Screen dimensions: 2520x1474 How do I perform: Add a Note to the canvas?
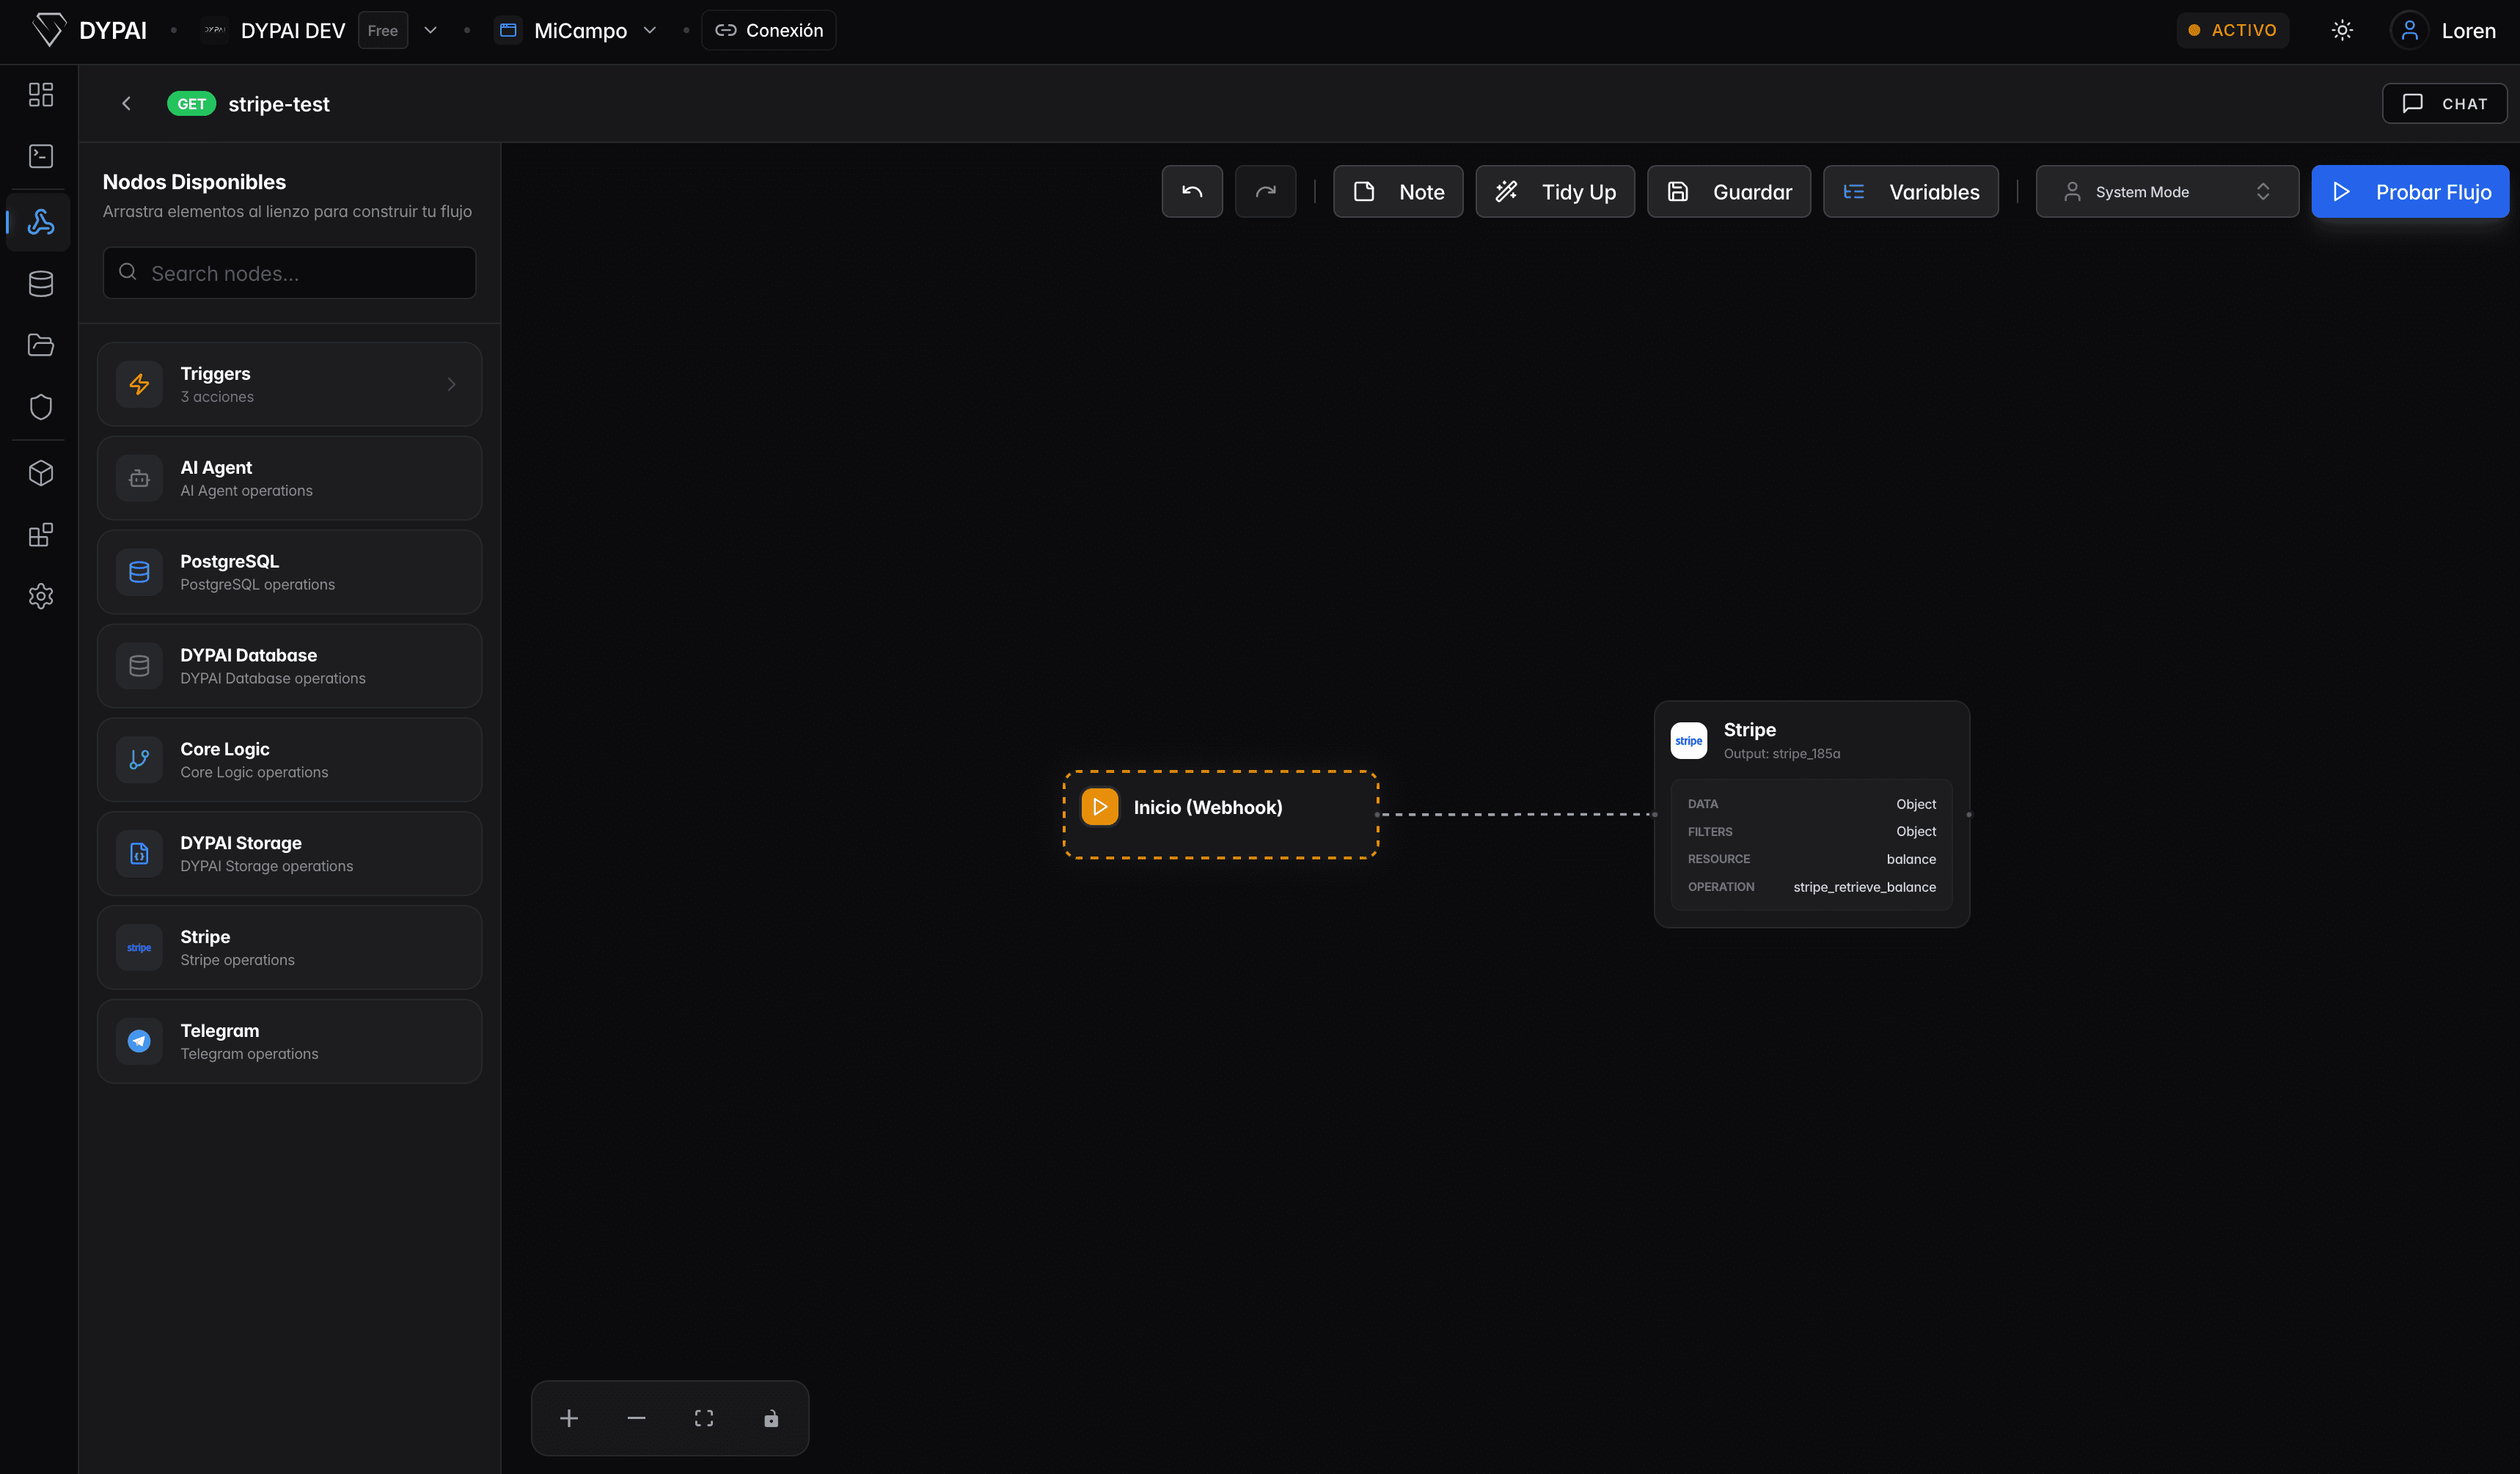[x=1398, y=191]
